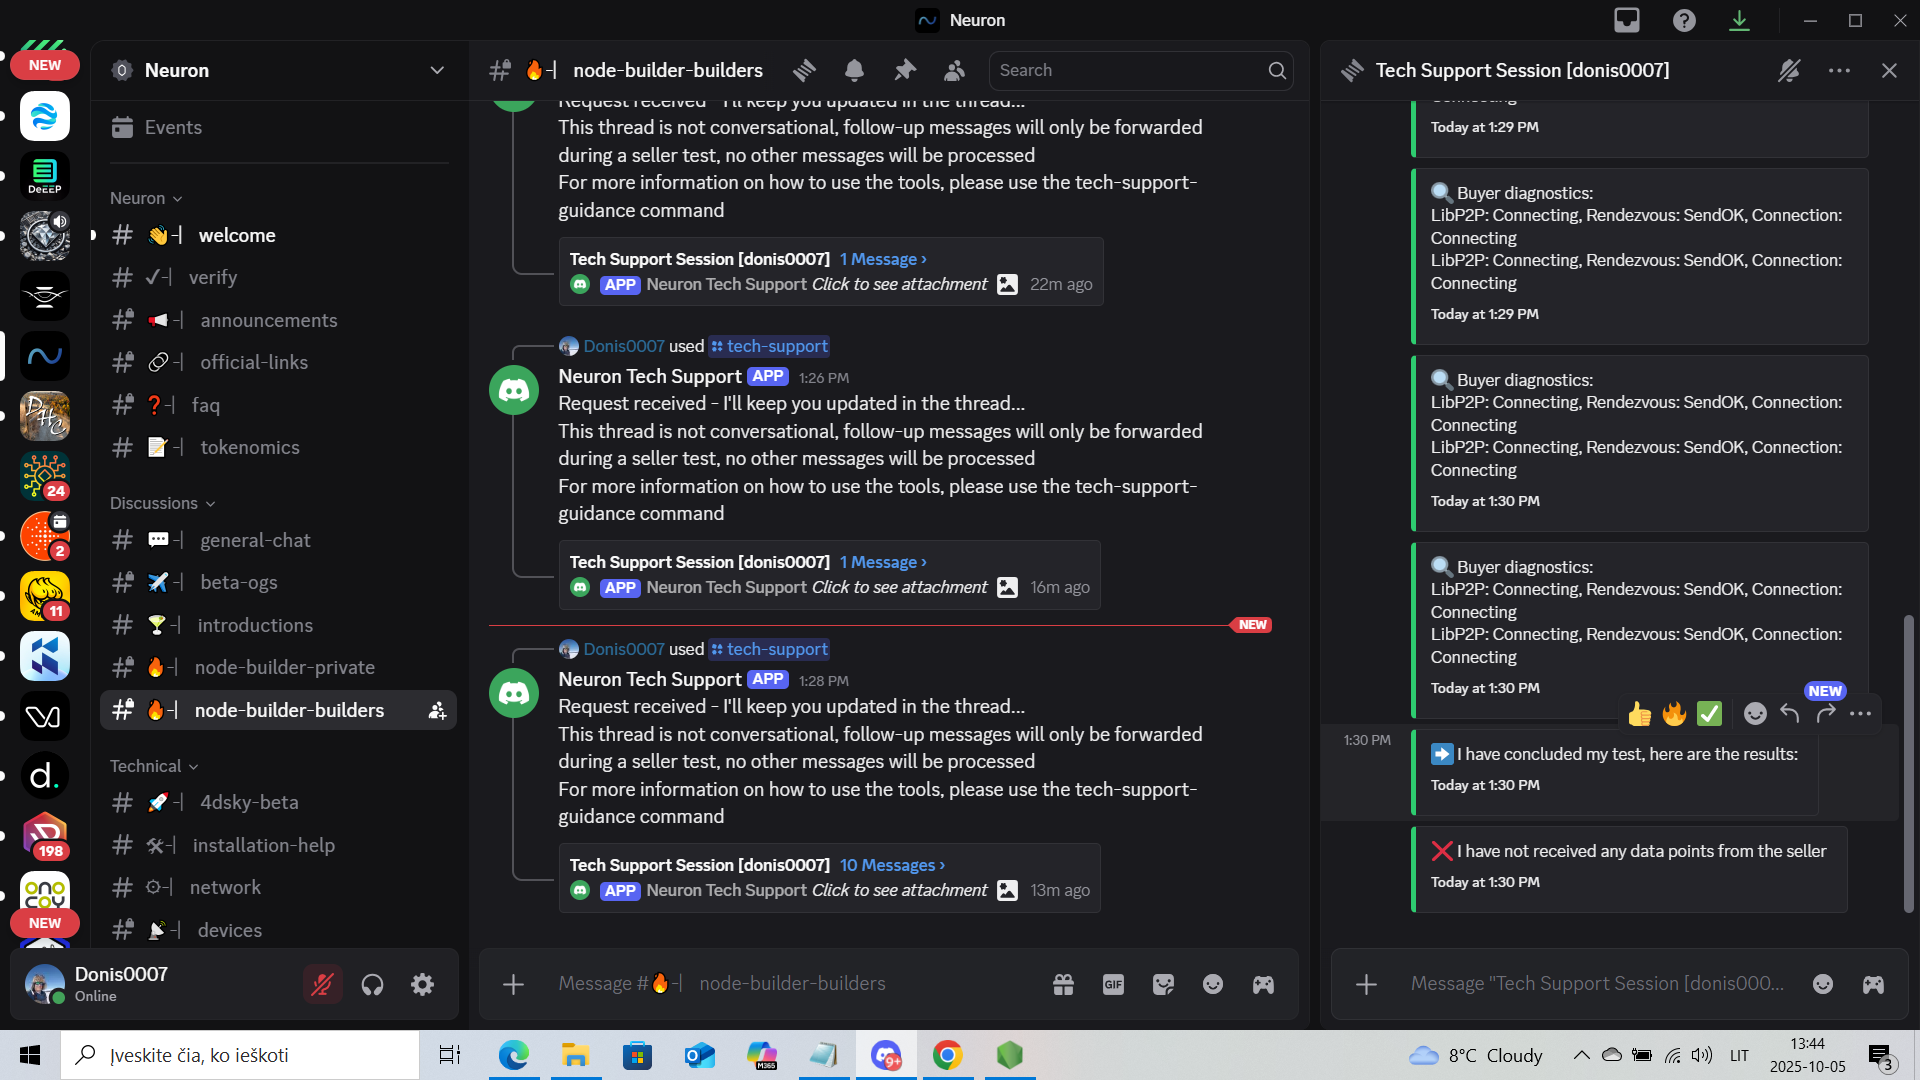Download Discord update icon
The height and width of the screenshot is (1080, 1920).
click(x=1739, y=20)
